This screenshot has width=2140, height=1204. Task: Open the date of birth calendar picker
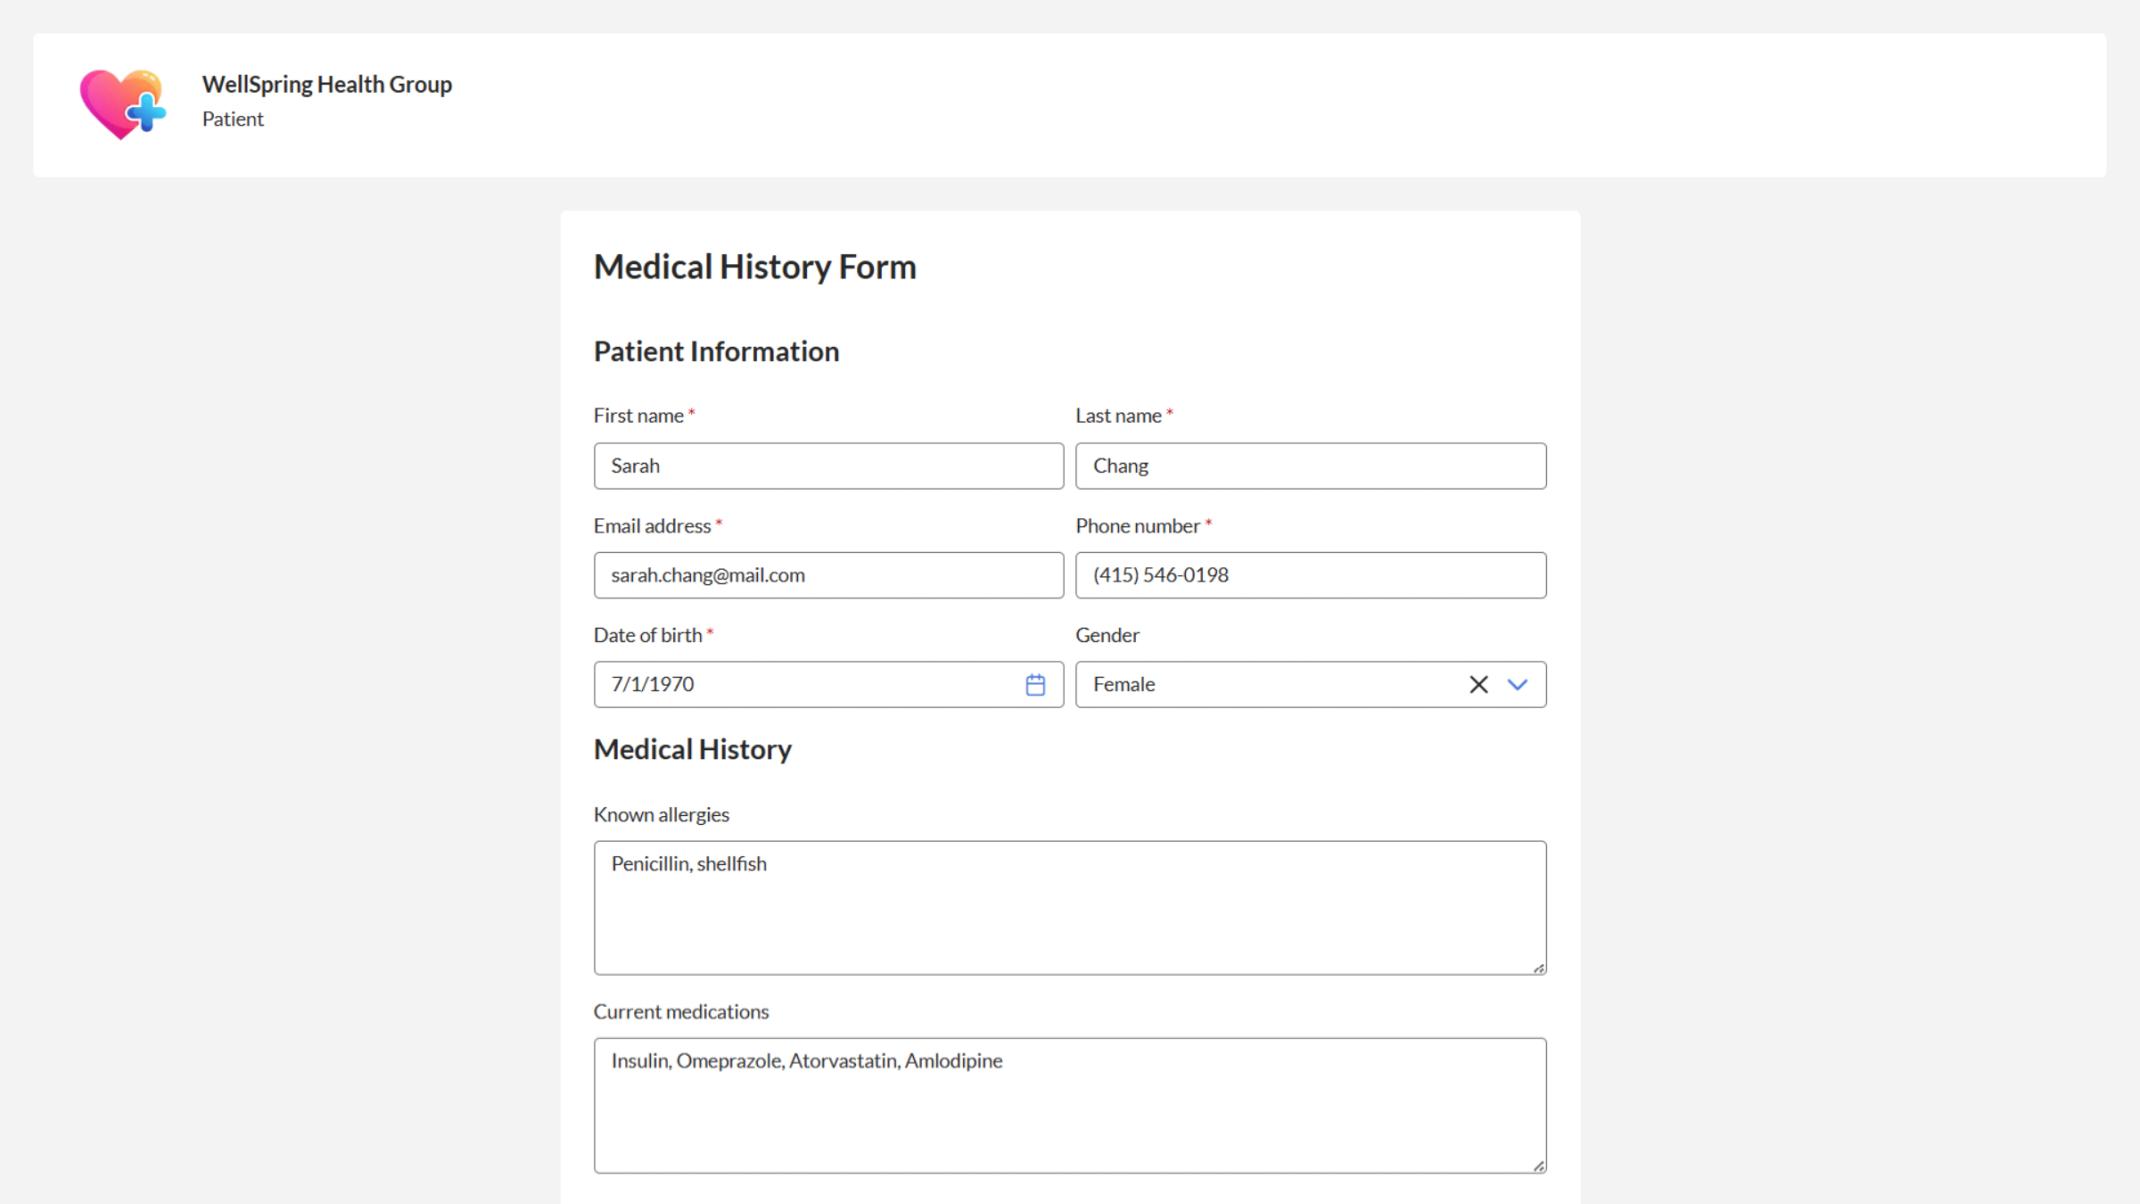click(x=1035, y=685)
